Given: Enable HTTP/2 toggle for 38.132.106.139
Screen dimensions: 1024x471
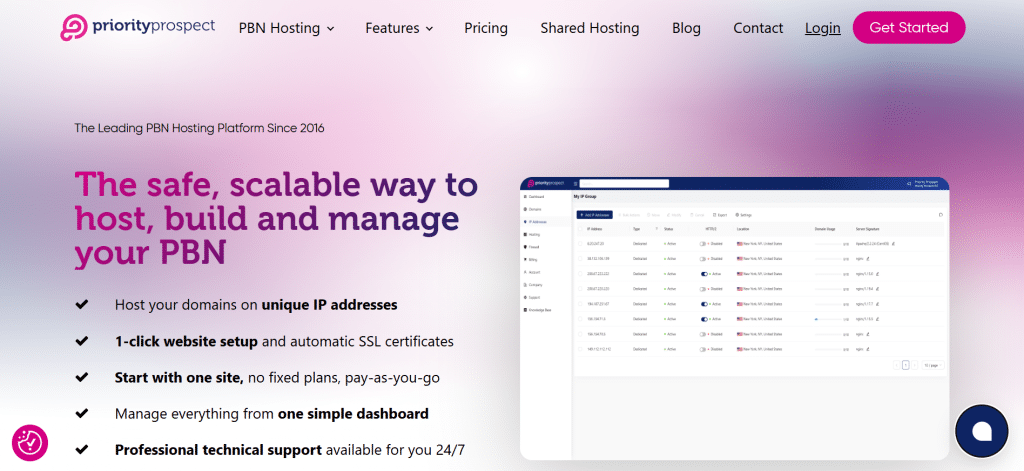Looking at the screenshot, I should 703,259.
